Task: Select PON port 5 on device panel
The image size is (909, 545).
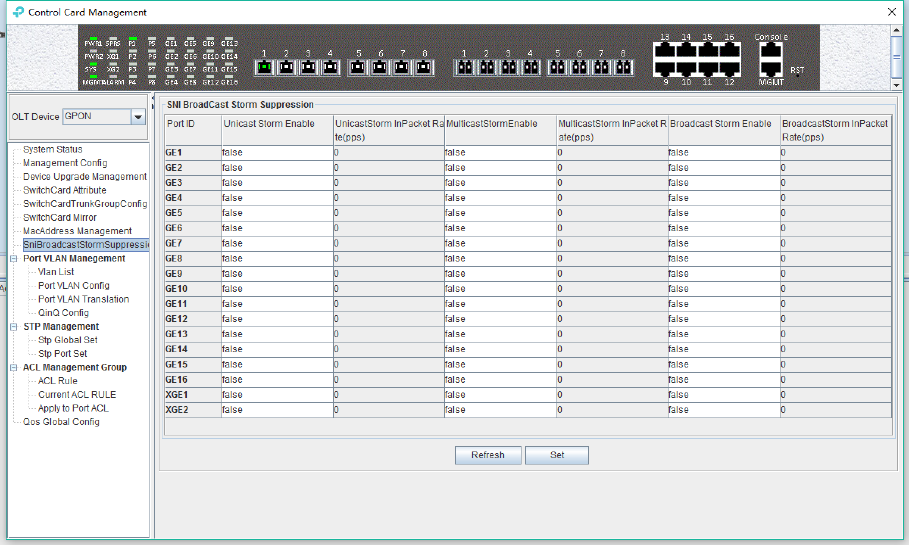Action: (x=358, y=67)
